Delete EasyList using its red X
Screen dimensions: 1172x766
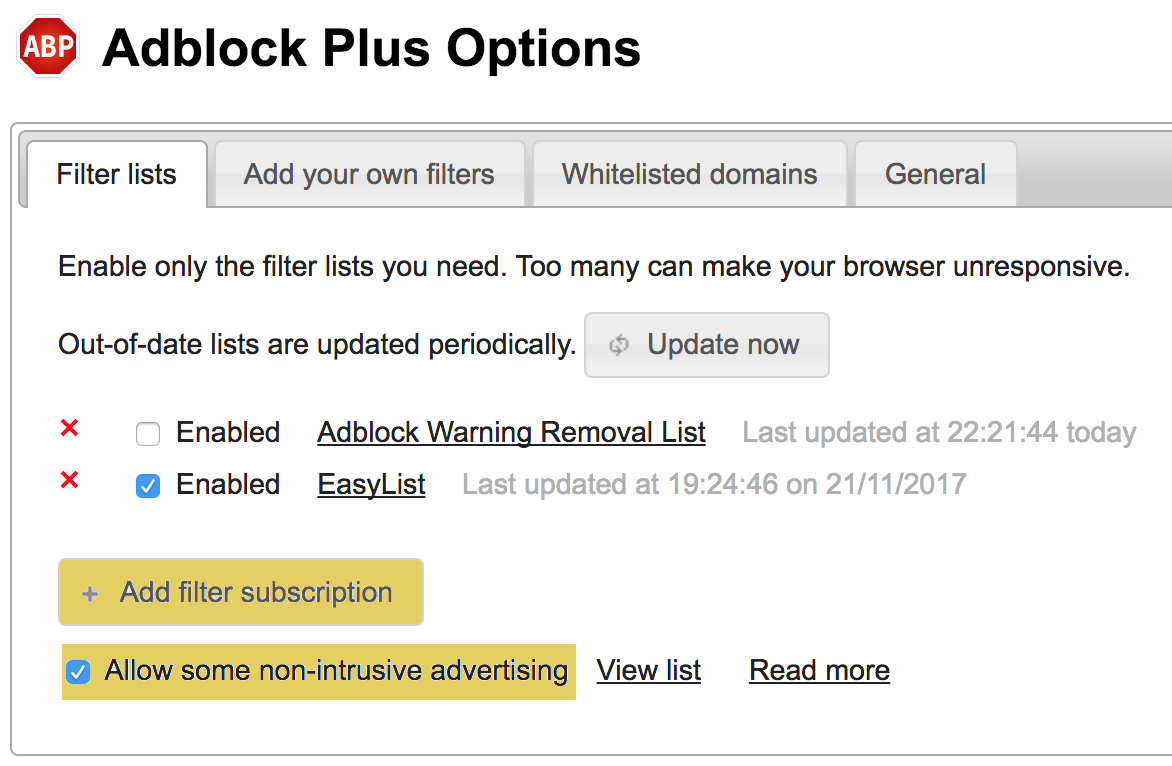[x=69, y=481]
